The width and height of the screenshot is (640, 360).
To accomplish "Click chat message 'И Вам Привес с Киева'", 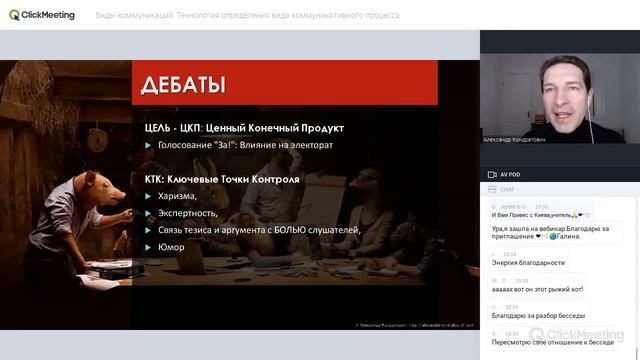I will point(540,215).
